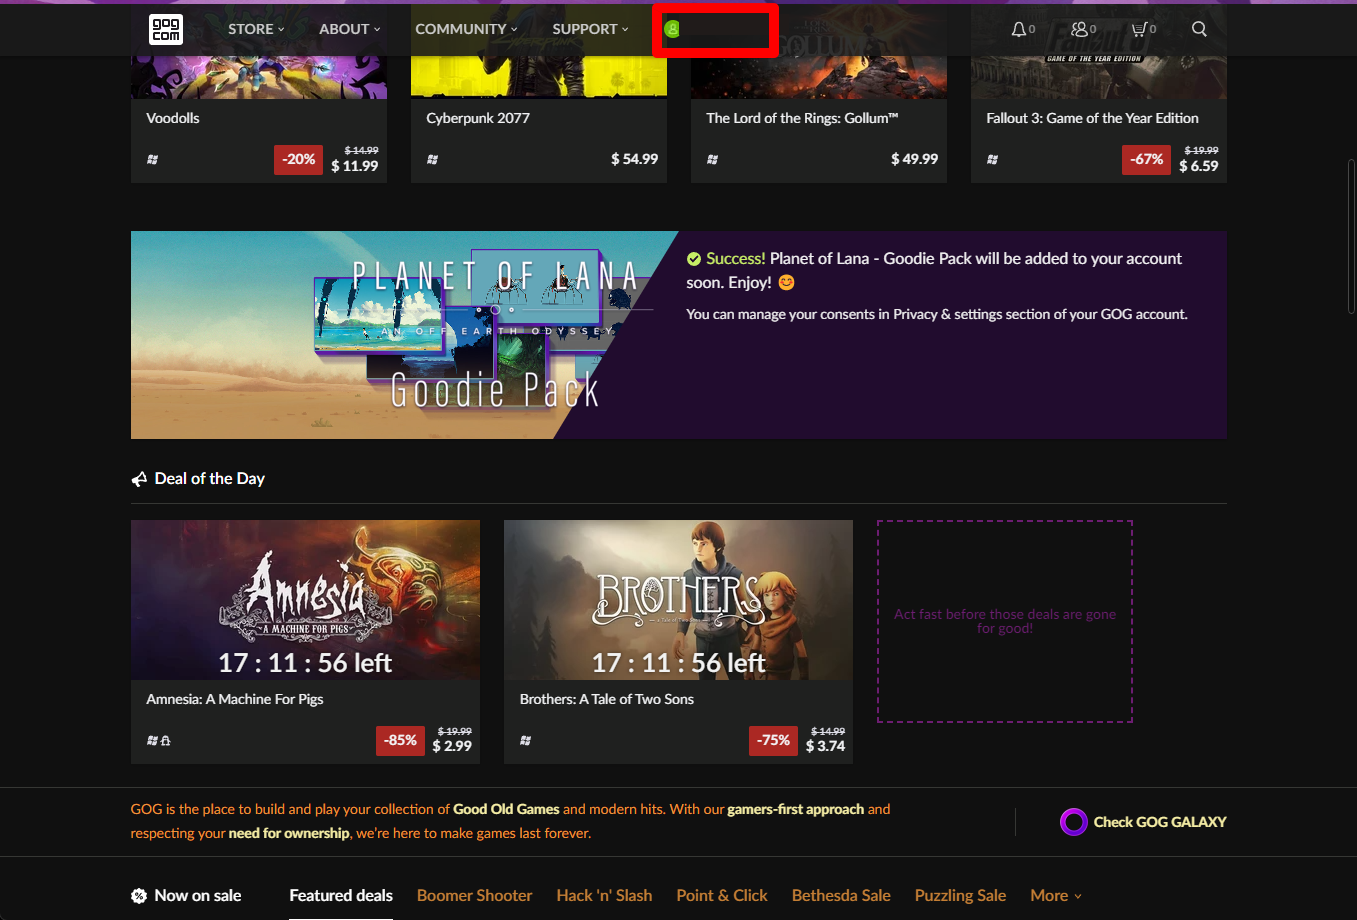Screen dimensions: 1357x920
Task: Select the Featured deals tab
Action: [x=341, y=896]
